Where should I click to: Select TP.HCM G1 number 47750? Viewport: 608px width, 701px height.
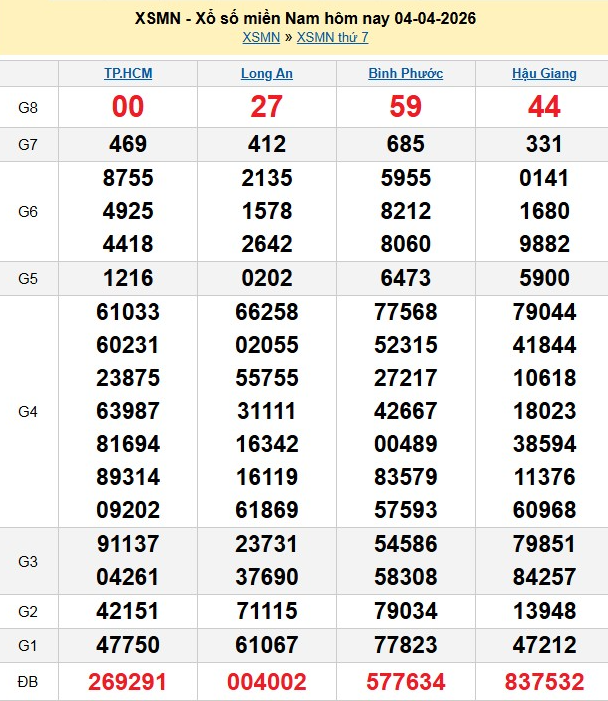click(x=128, y=645)
